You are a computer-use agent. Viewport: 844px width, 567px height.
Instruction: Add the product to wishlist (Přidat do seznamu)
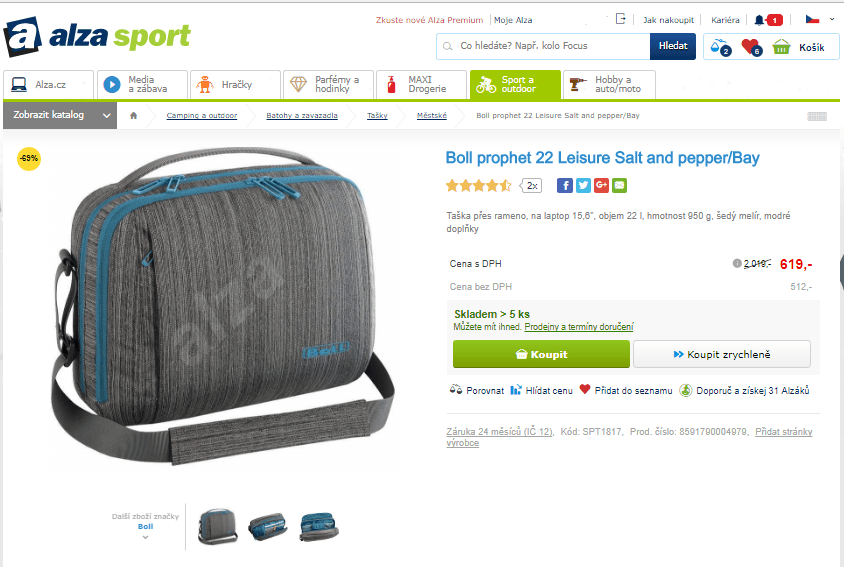pos(626,390)
